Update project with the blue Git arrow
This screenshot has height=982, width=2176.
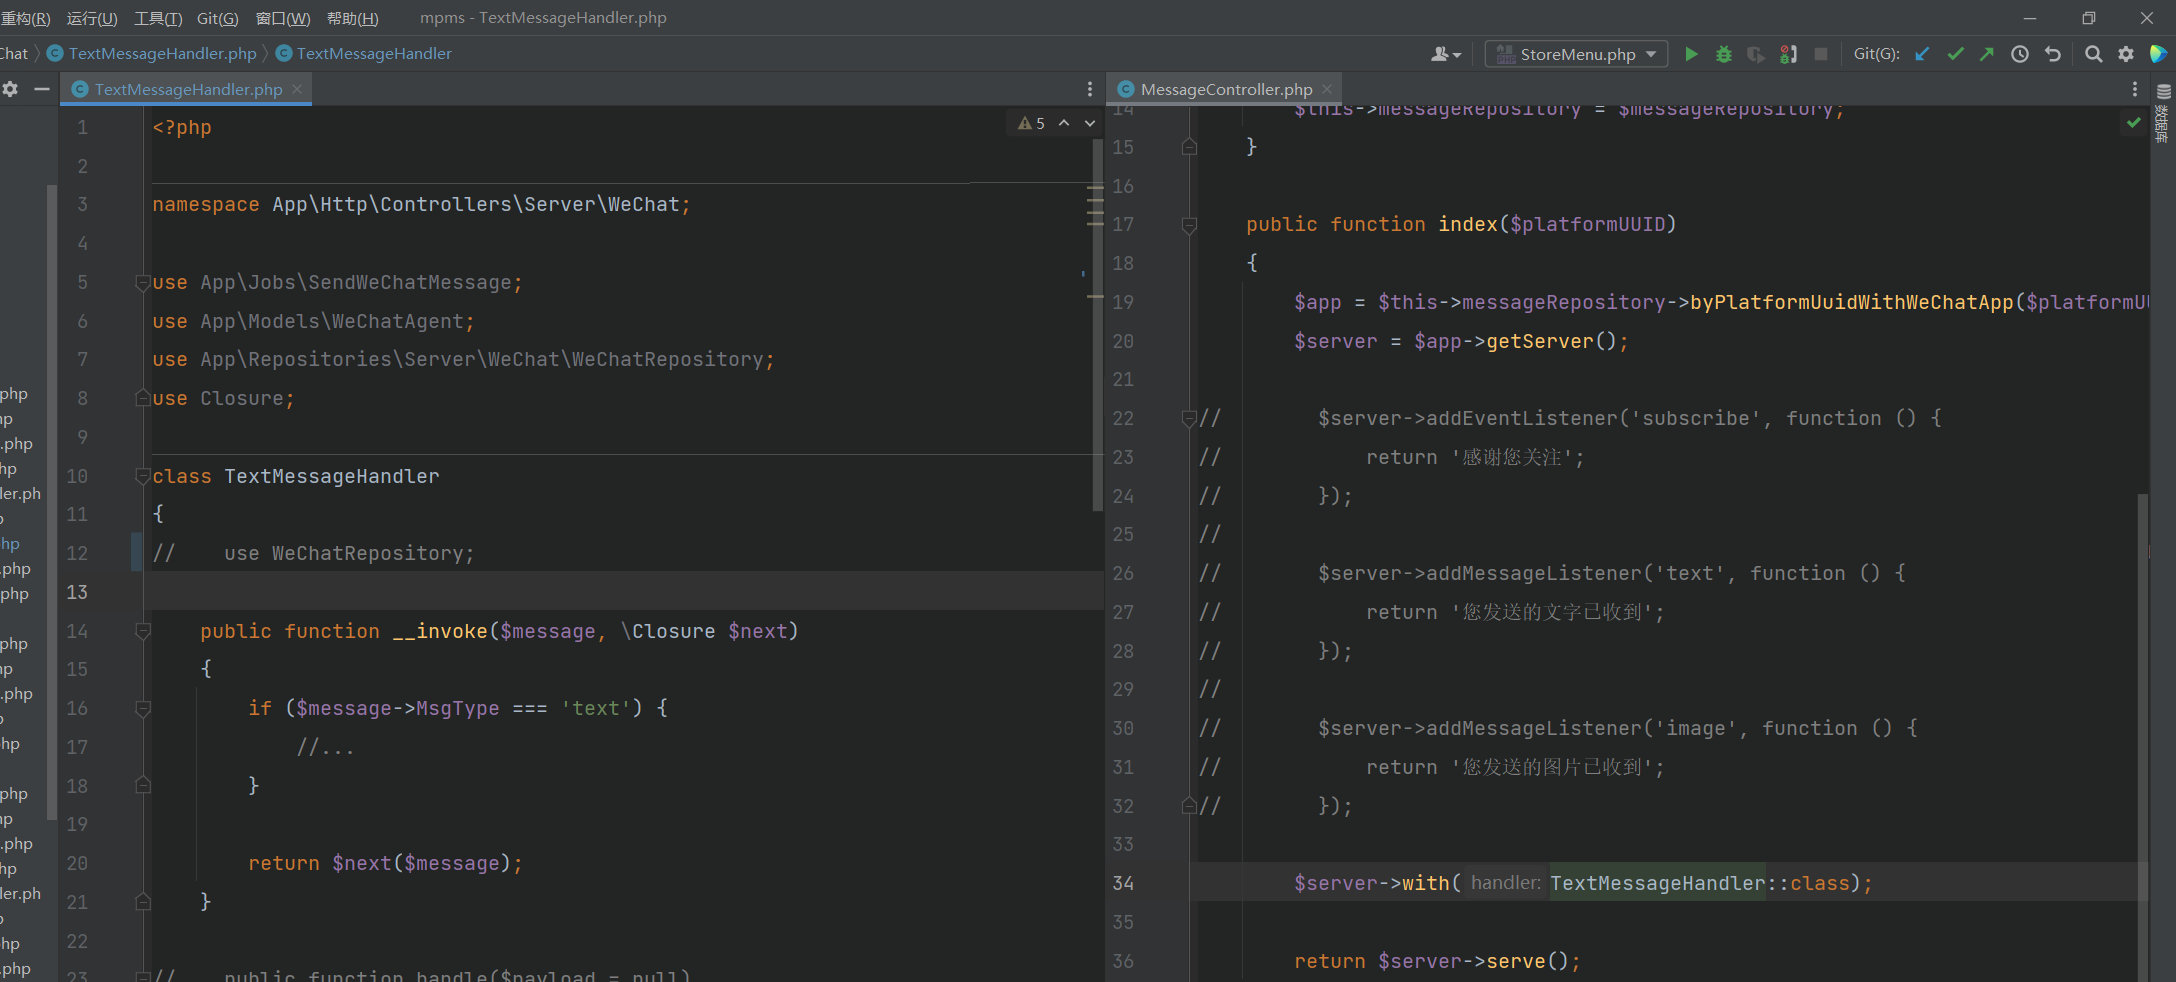tap(1922, 54)
